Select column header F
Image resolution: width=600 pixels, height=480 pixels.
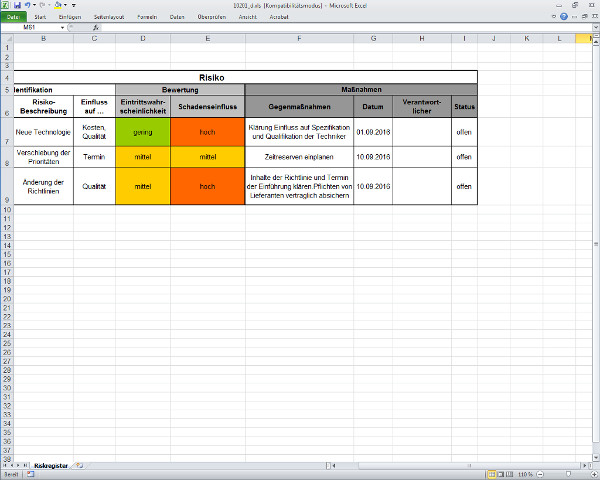299,38
